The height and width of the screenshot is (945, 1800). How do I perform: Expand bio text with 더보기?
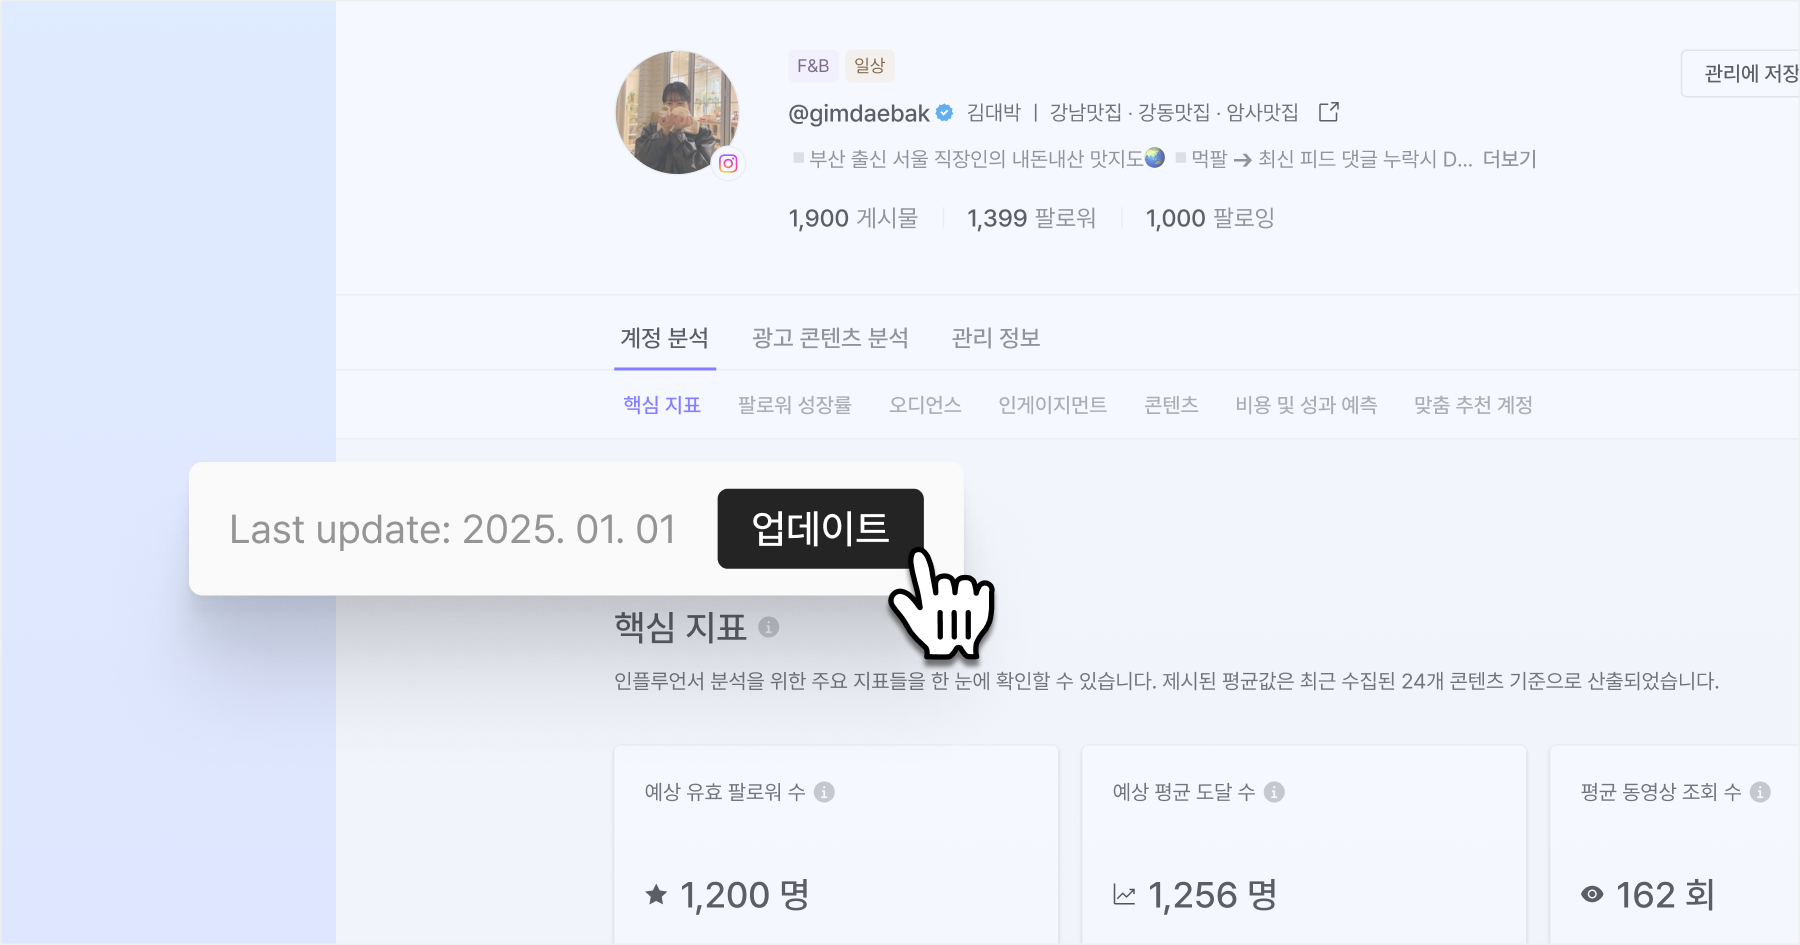click(1509, 159)
